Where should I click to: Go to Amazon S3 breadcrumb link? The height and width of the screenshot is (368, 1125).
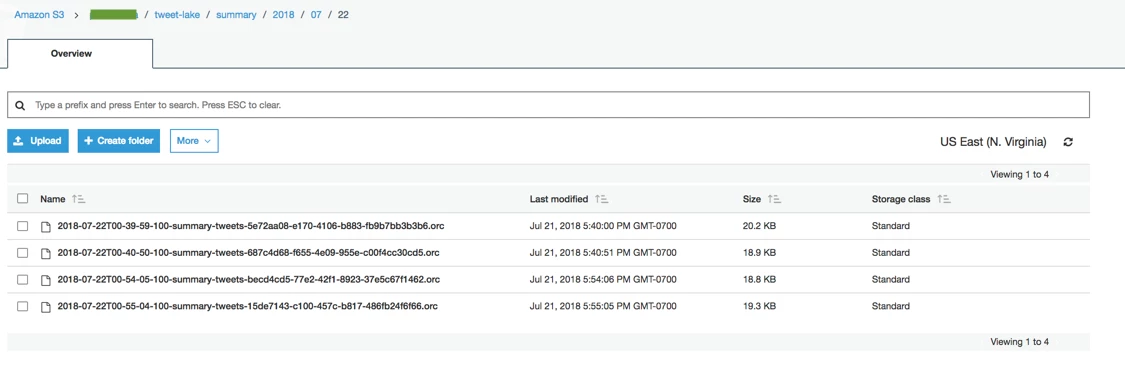39,15
